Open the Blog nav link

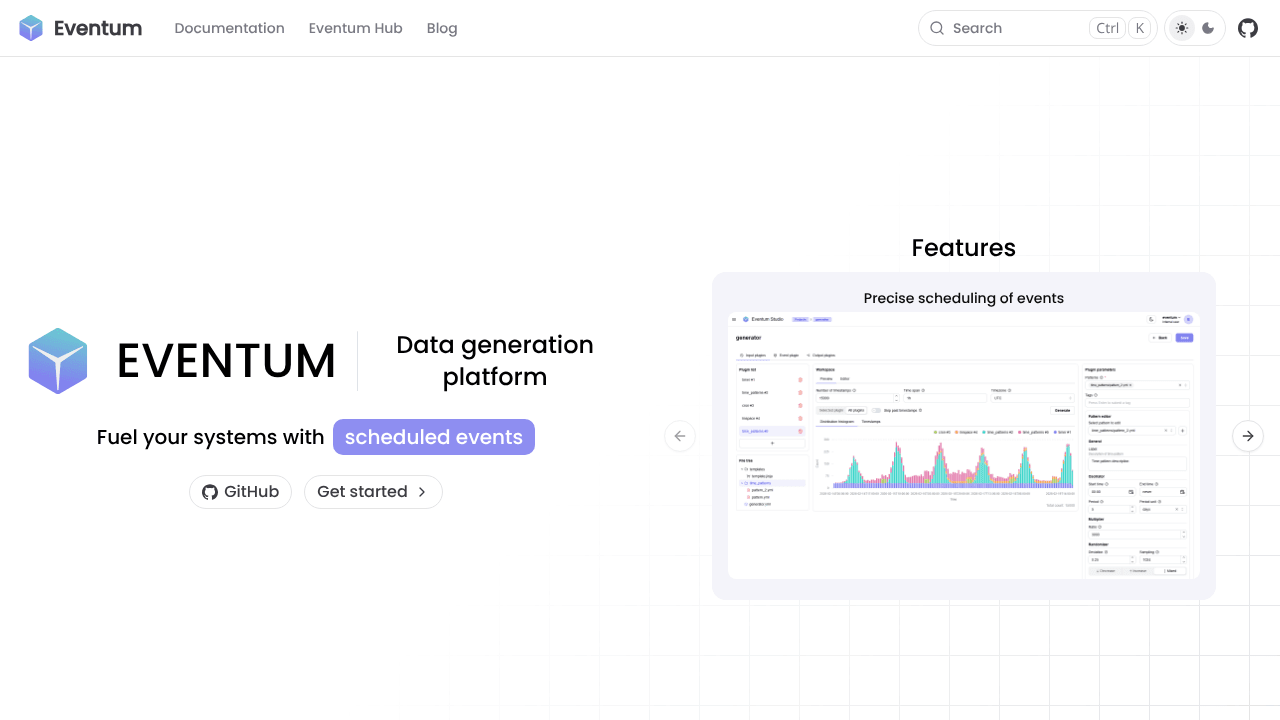[x=442, y=28]
